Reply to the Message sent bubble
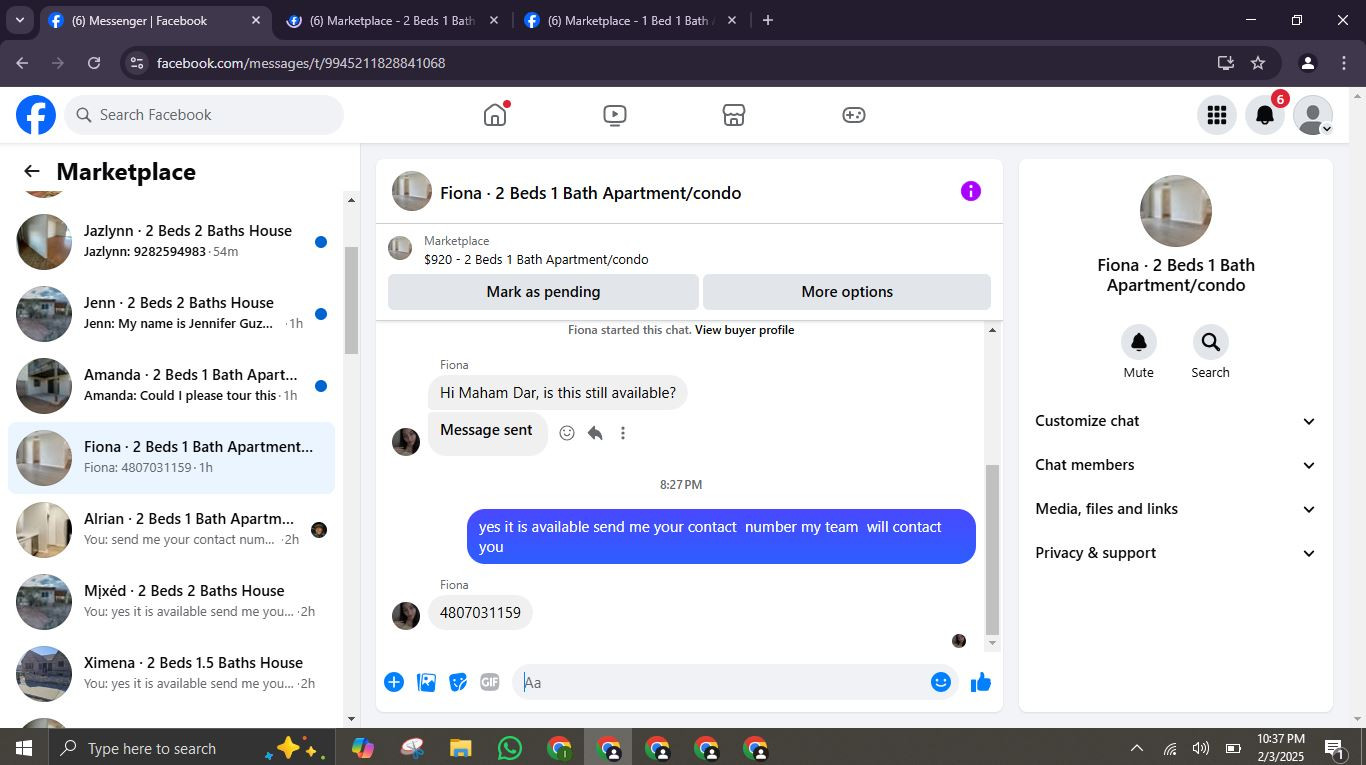The width and height of the screenshot is (1366, 765). [595, 433]
